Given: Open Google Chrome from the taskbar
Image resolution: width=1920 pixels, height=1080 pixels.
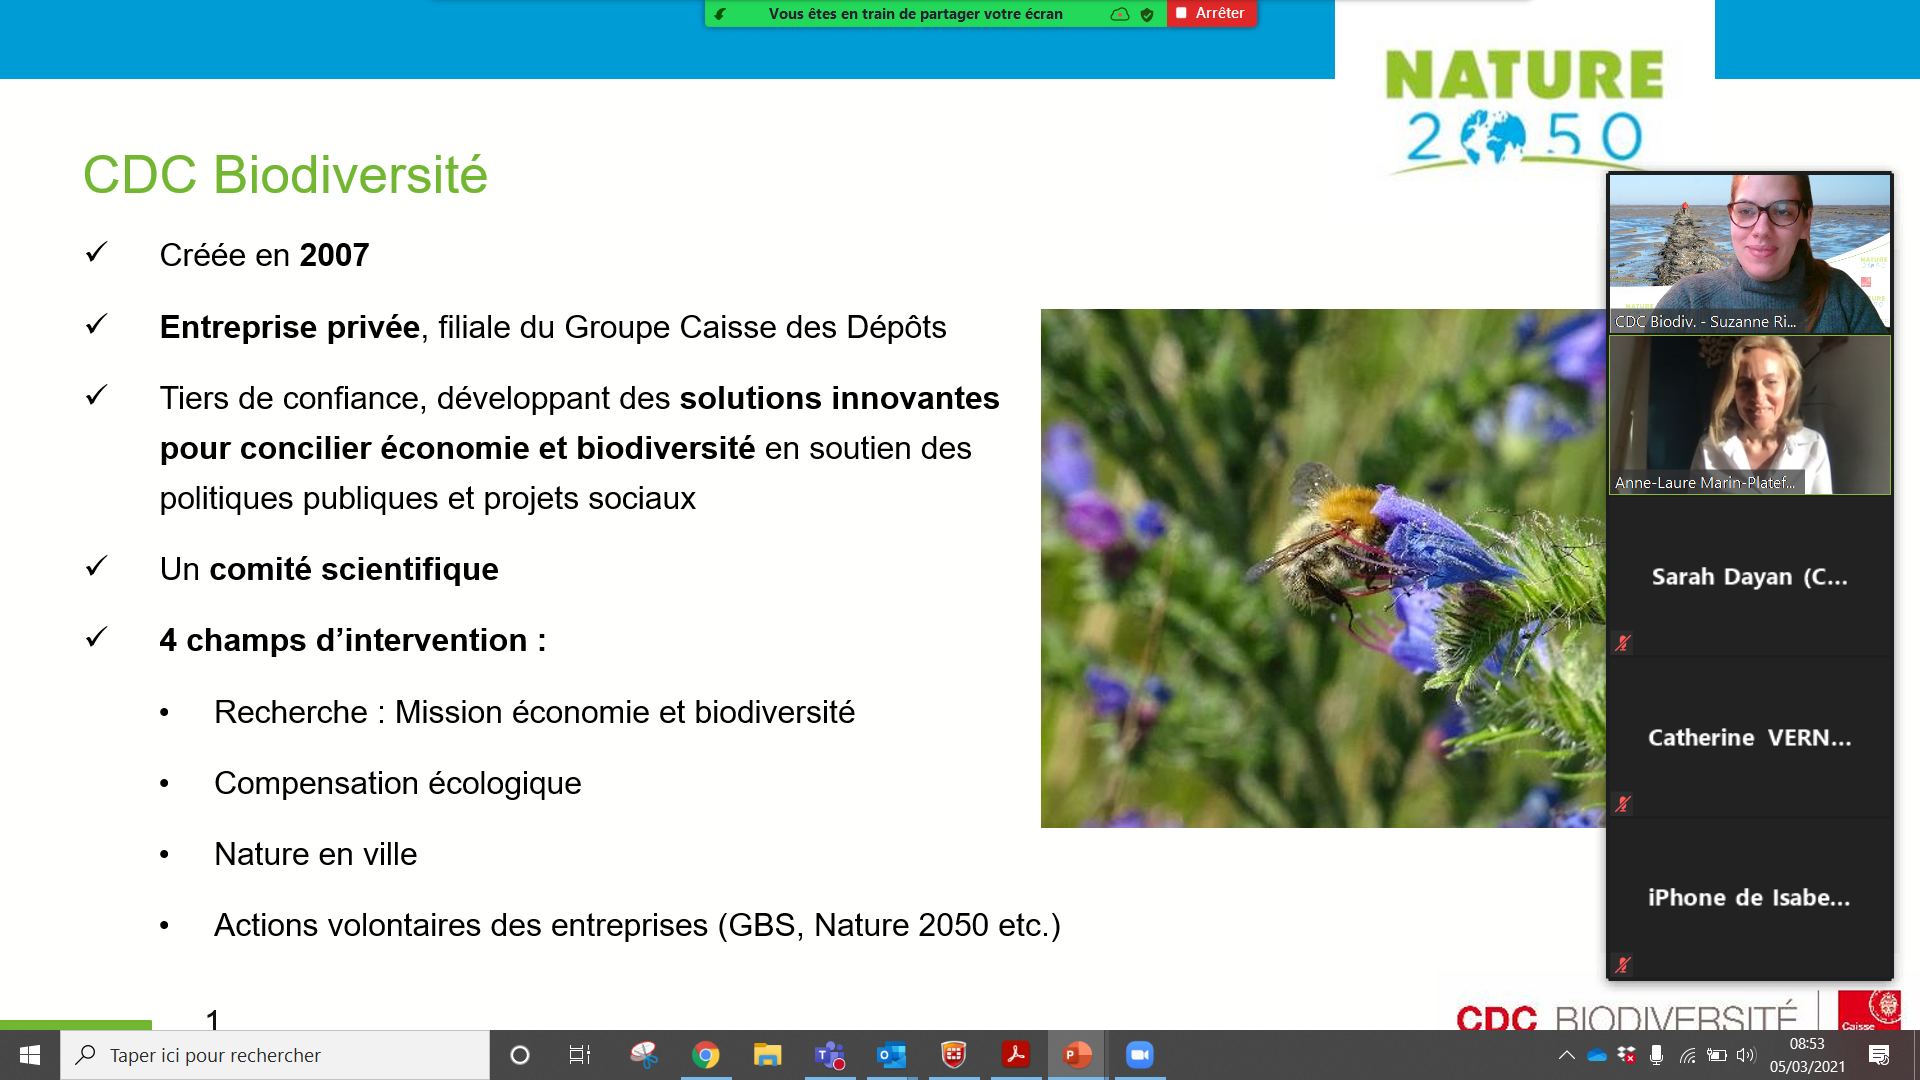Looking at the screenshot, I should [706, 1055].
